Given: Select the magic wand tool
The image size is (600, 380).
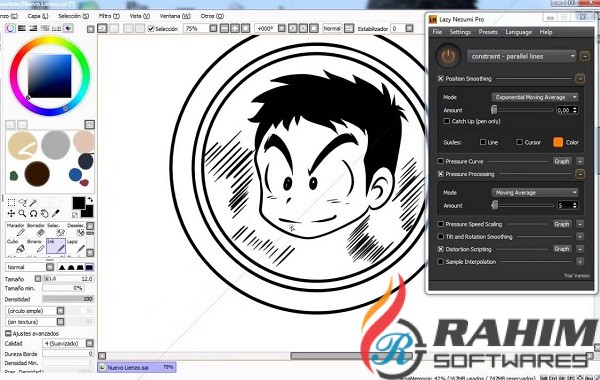Looking at the screenshot, I should coord(34,202).
